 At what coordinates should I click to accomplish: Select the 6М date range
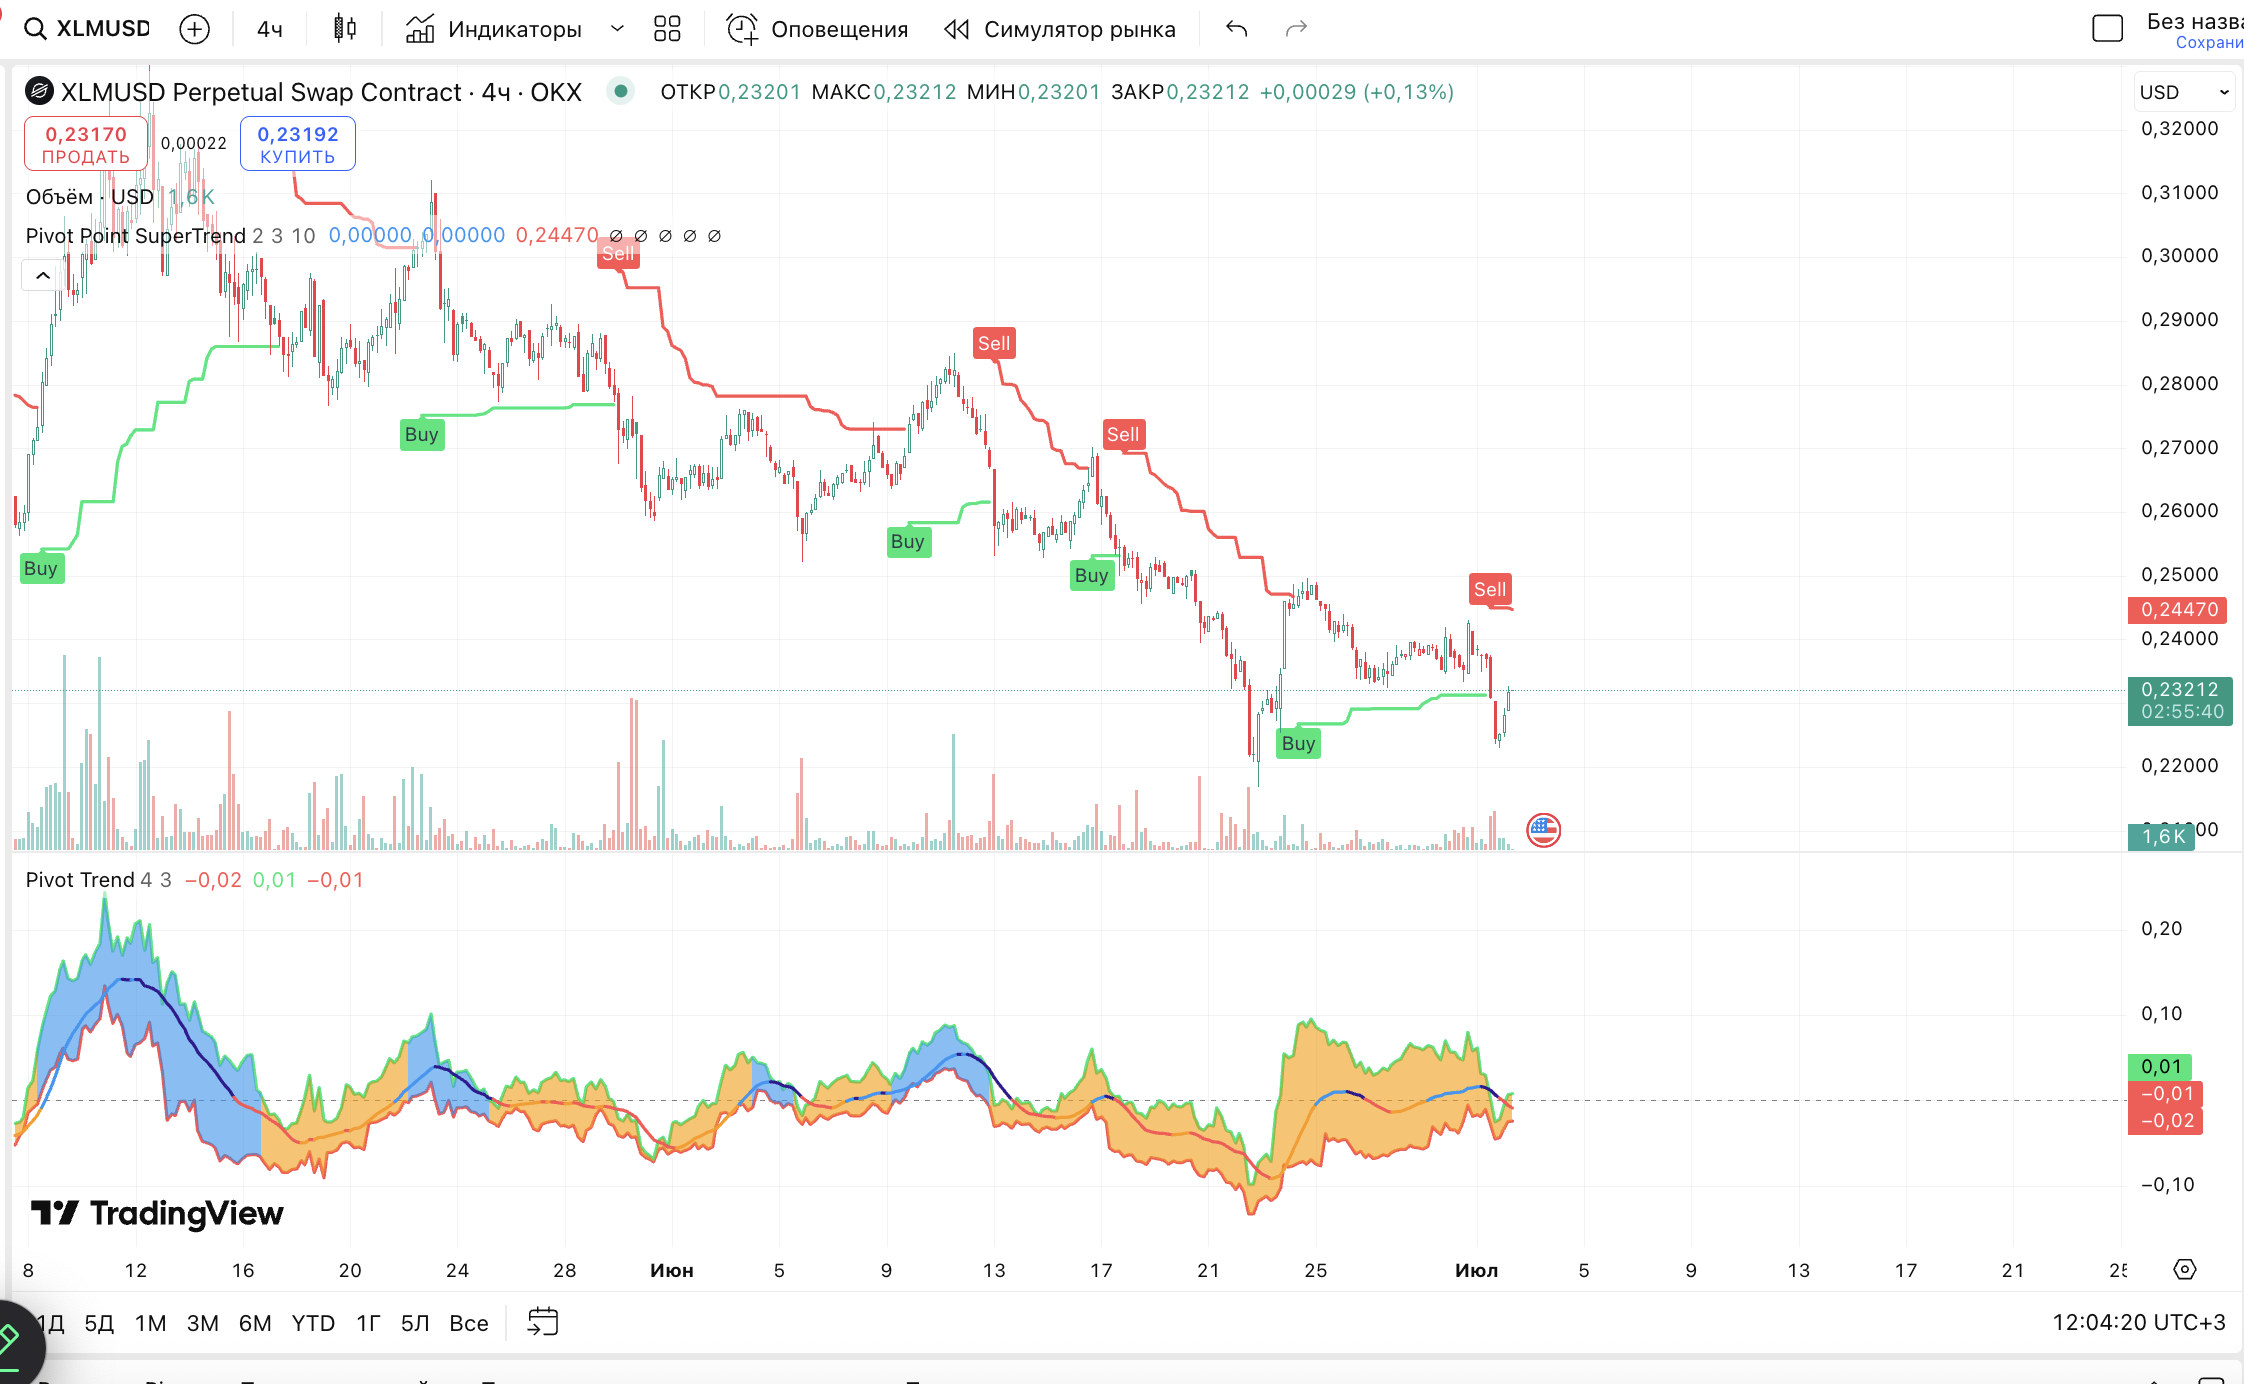click(x=255, y=1323)
